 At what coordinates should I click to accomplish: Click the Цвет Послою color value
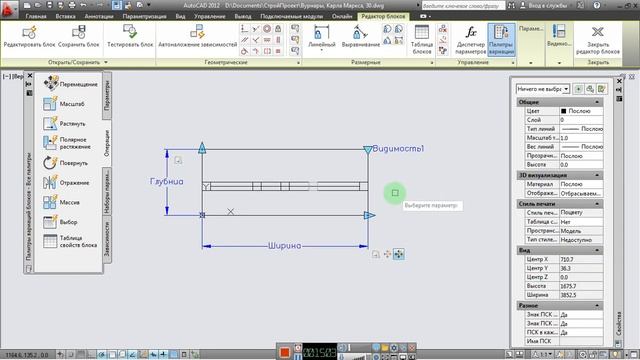pos(581,111)
